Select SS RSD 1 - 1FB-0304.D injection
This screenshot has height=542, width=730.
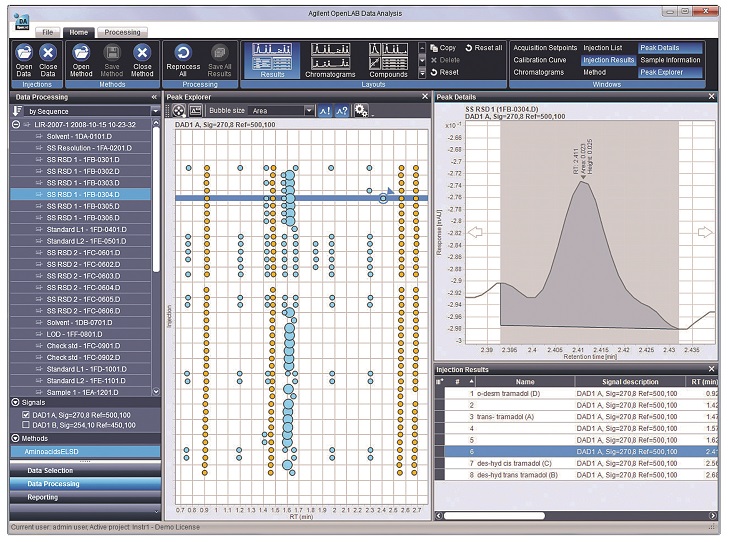81,194
